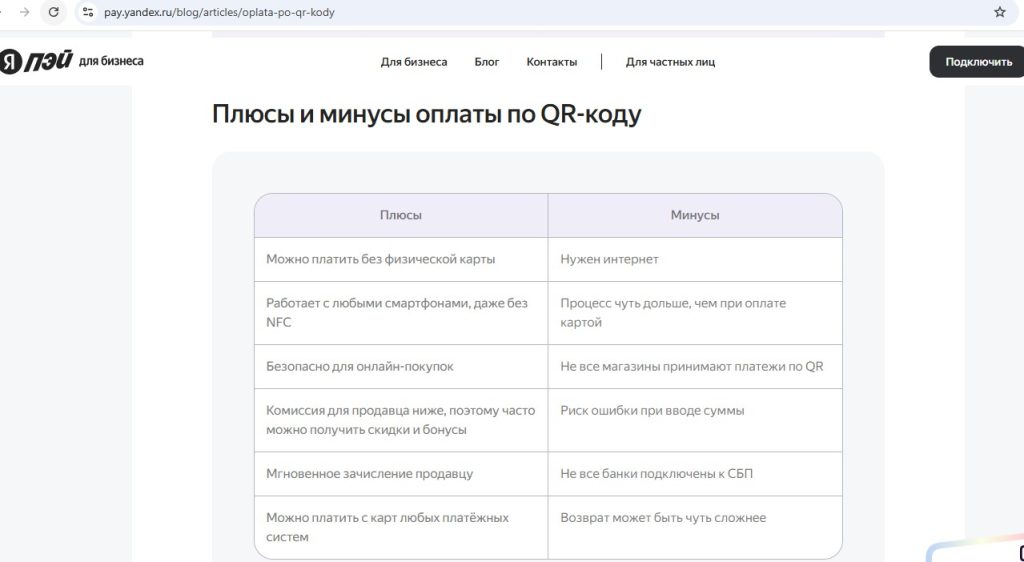Screen dimensions: 1024x562
Task: Select cell 'Комиссия для продавца ниже'
Action: (x=401, y=420)
